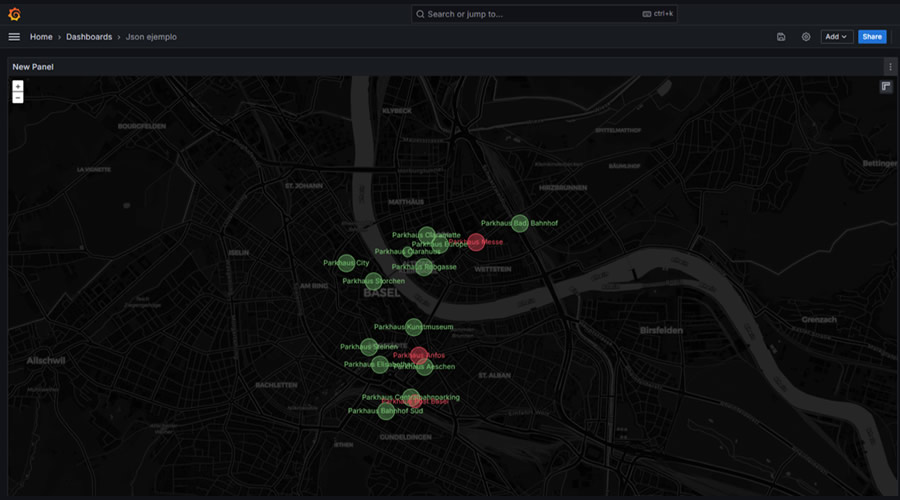Navigate to Dashboards breadcrumb

tap(89, 37)
